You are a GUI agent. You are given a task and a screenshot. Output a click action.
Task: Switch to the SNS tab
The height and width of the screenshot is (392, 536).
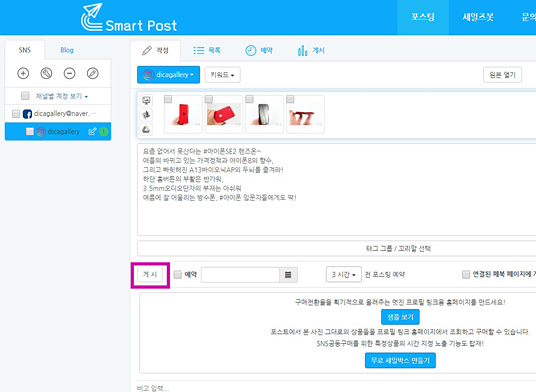25,50
